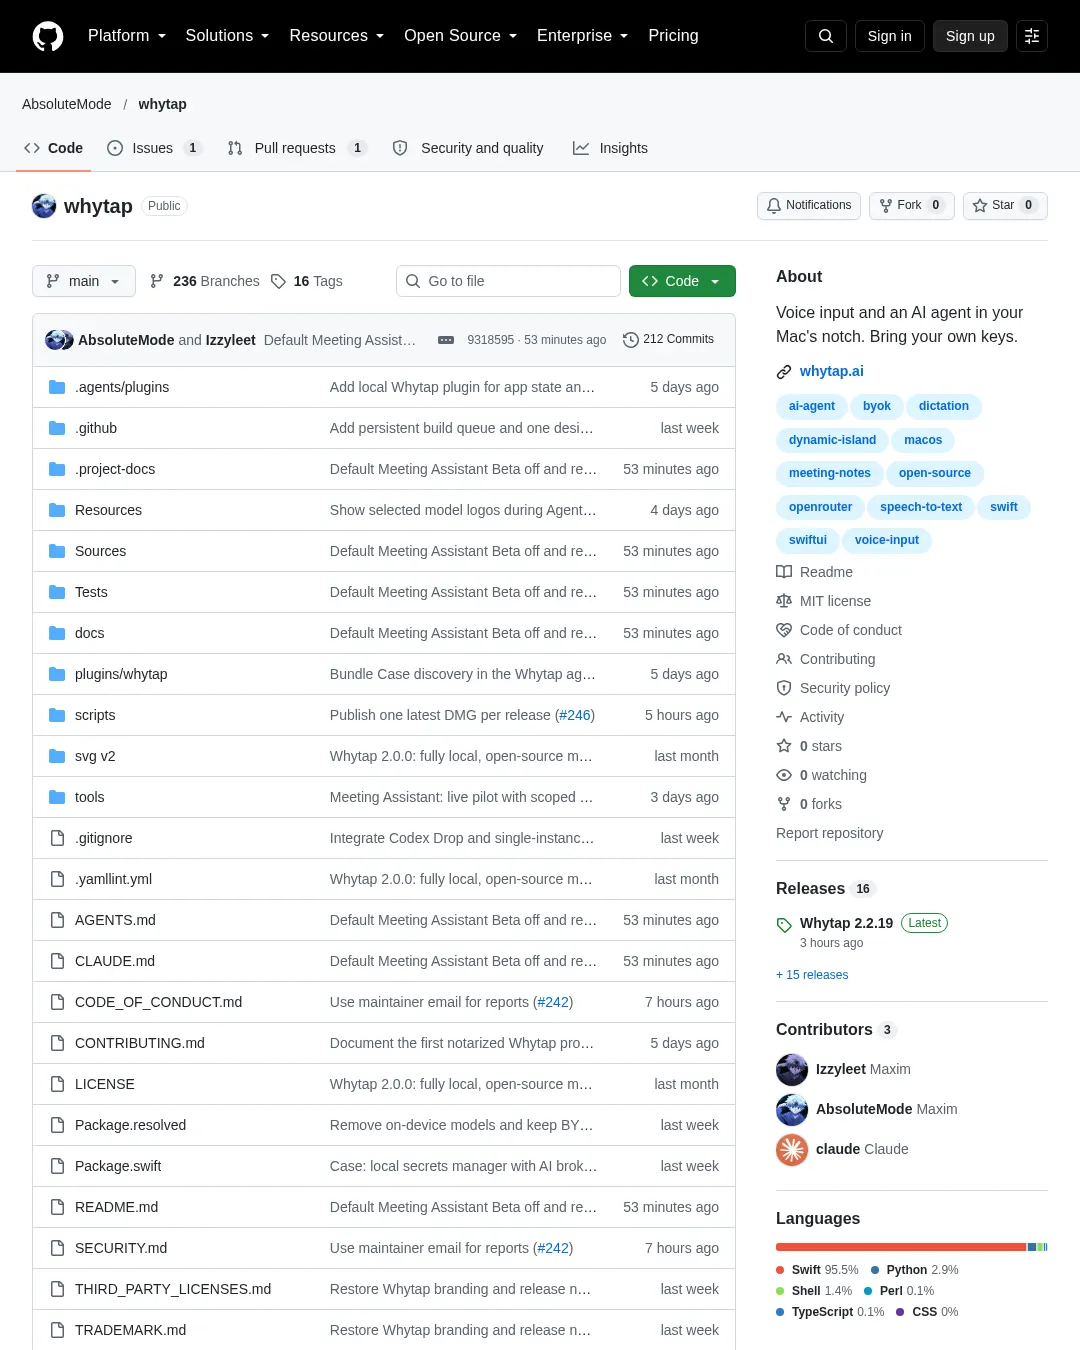Open the Enterprise dropdown menu
Image resolution: width=1080 pixels, height=1350 pixels.
583,36
